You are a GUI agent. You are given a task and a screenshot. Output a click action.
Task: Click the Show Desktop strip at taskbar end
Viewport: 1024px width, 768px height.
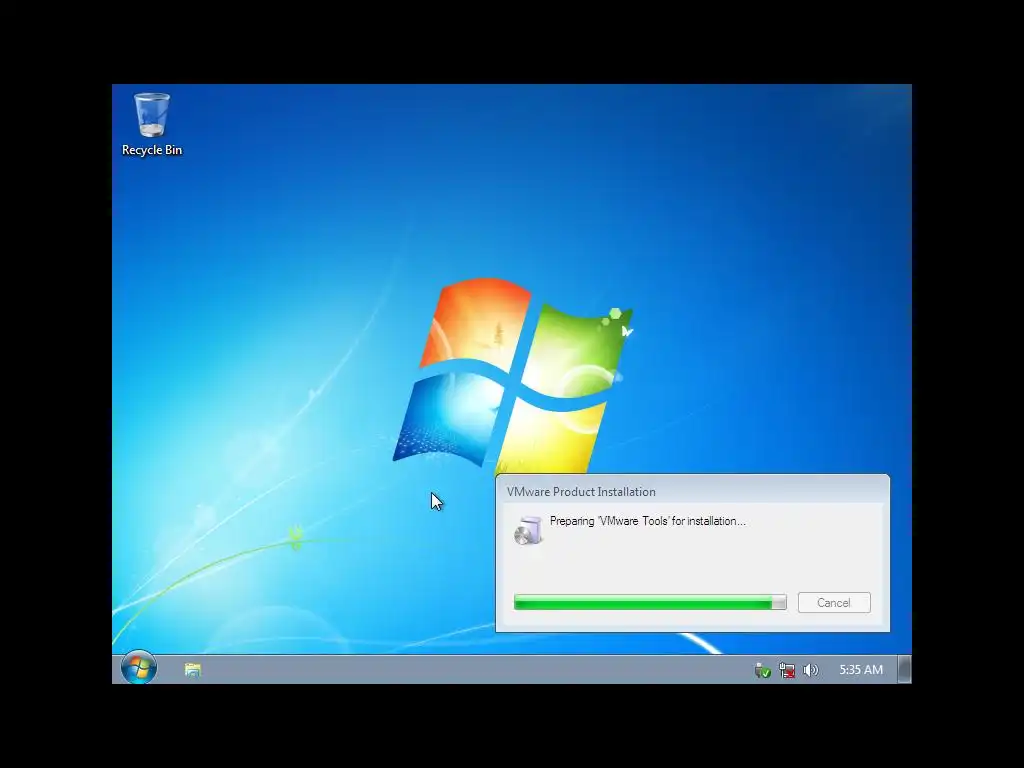click(x=904, y=669)
